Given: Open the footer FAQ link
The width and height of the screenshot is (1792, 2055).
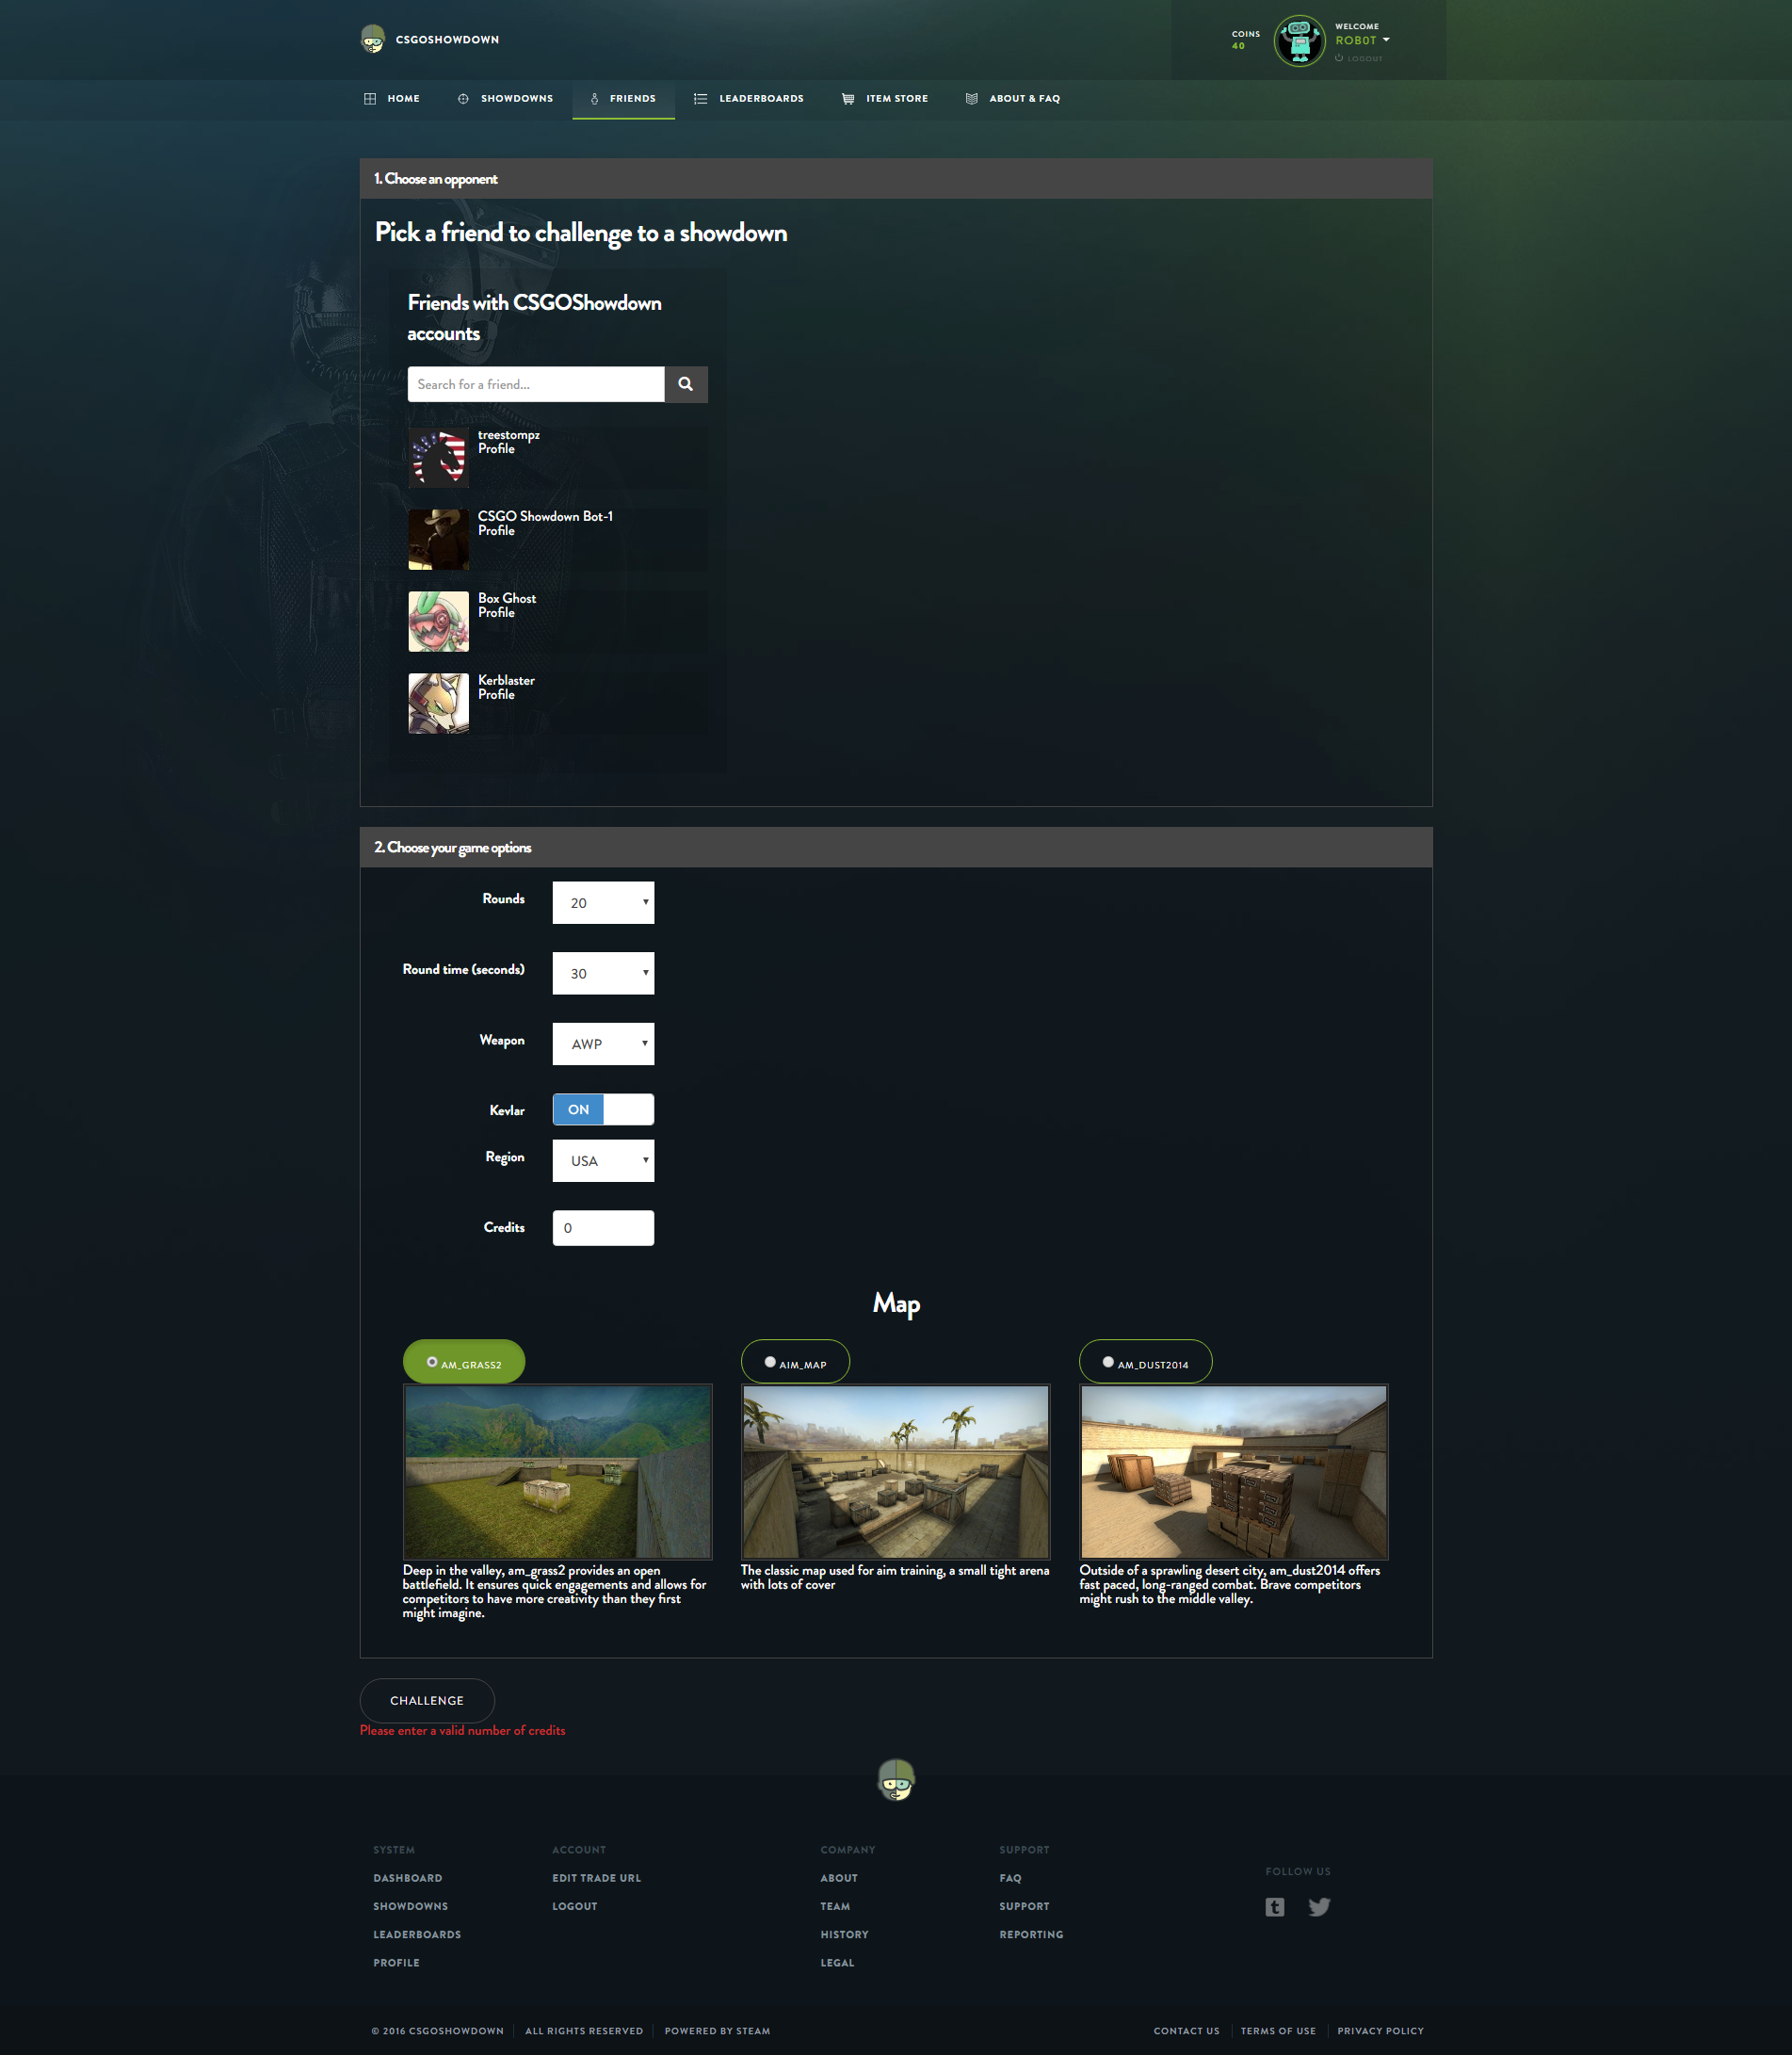Looking at the screenshot, I should point(1010,1878).
